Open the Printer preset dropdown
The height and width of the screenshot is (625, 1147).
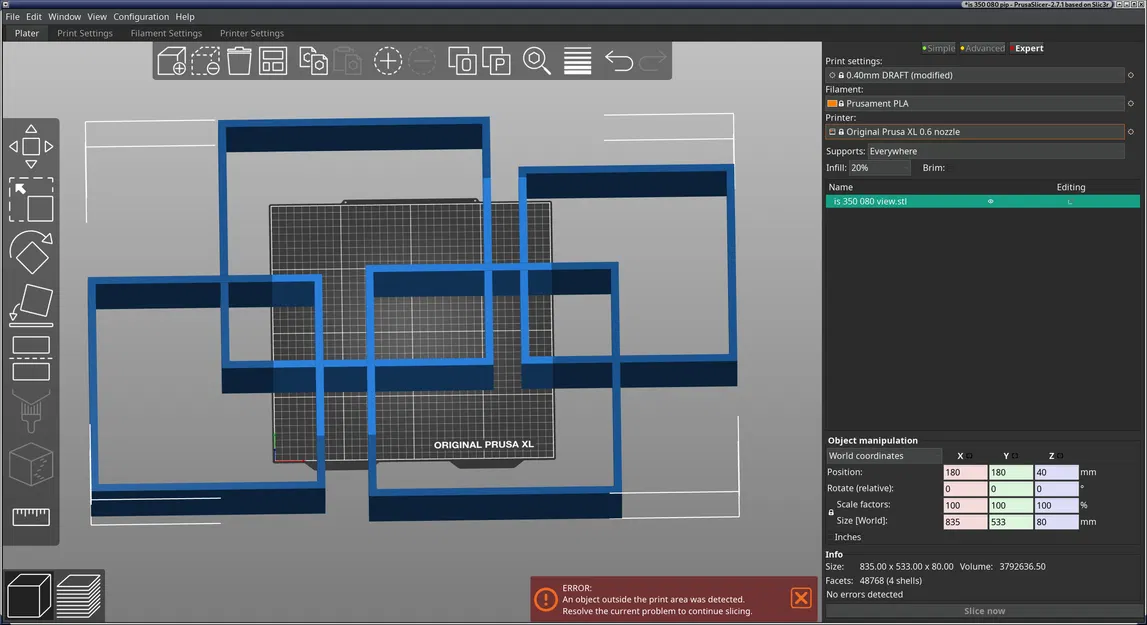pos(974,132)
